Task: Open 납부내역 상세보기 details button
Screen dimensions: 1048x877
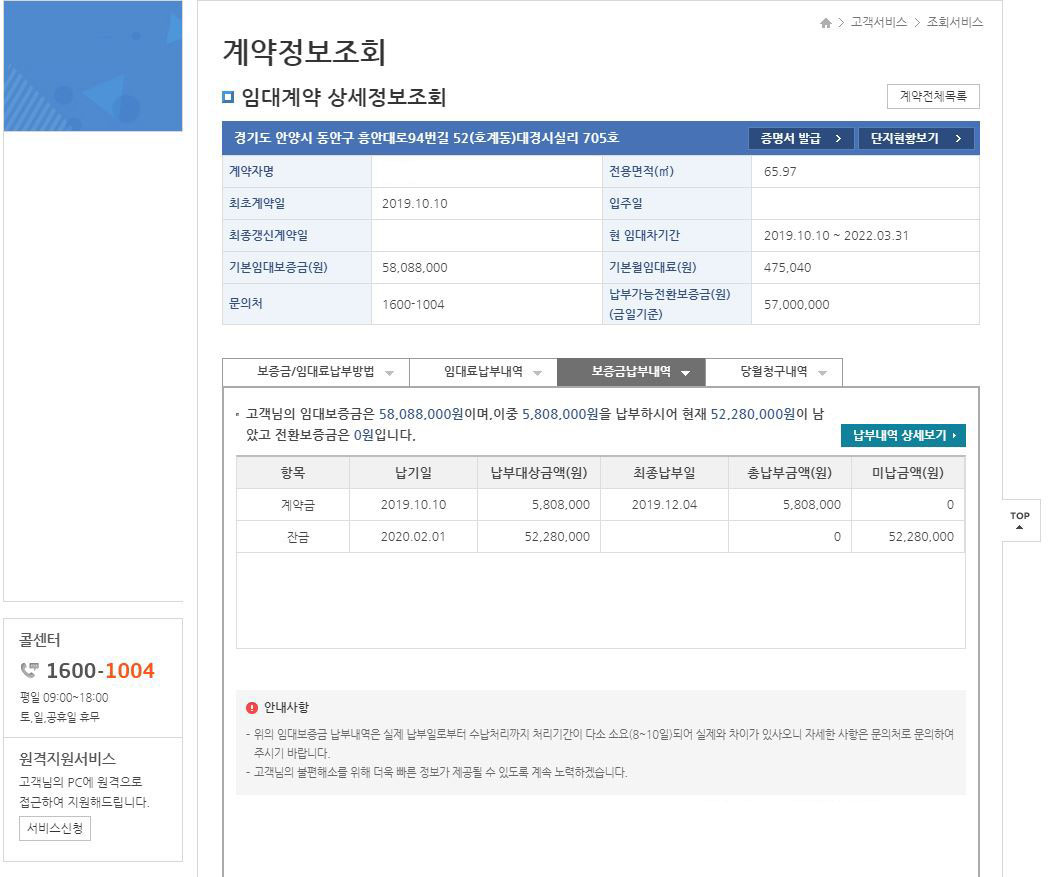Action: (903, 435)
